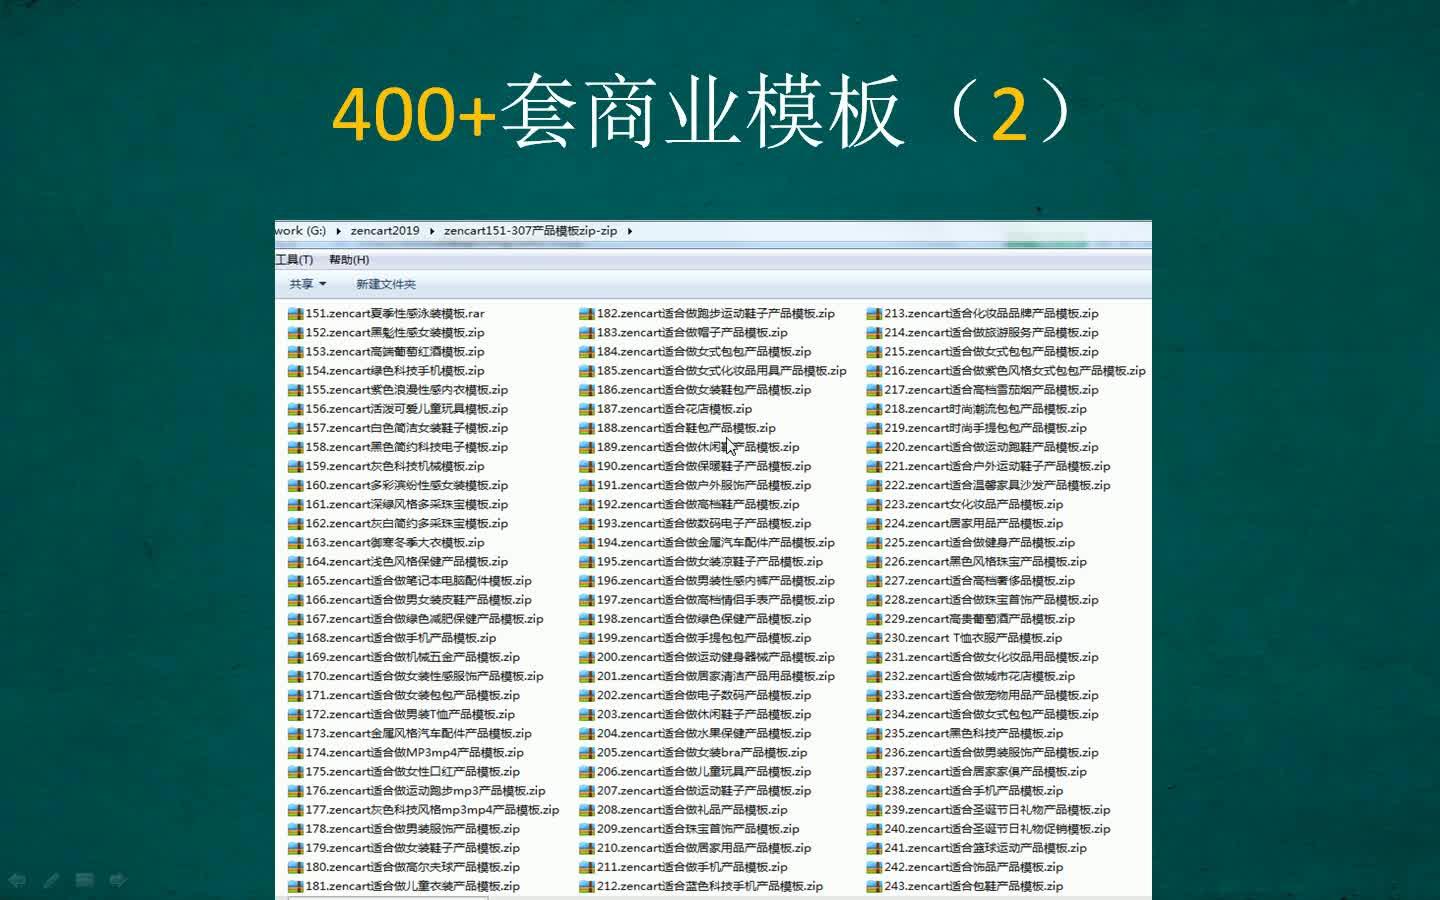Click archive icon of file 222.zencart

pyautogui.click(x=874, y=486)
